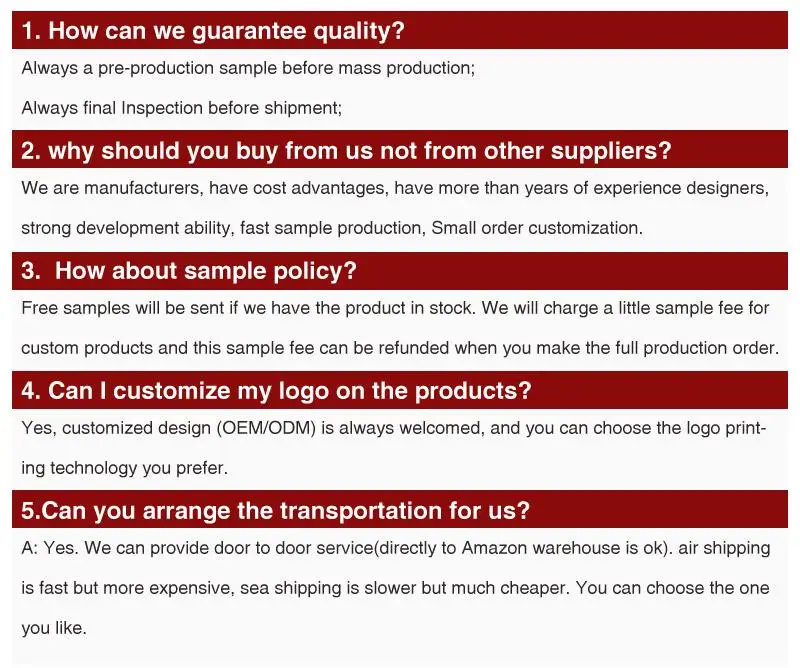Viewport: 800px width, 668px height.
Task: Click the 'sea shipping is slower but much cheaper' line
Action: (395, 588)
